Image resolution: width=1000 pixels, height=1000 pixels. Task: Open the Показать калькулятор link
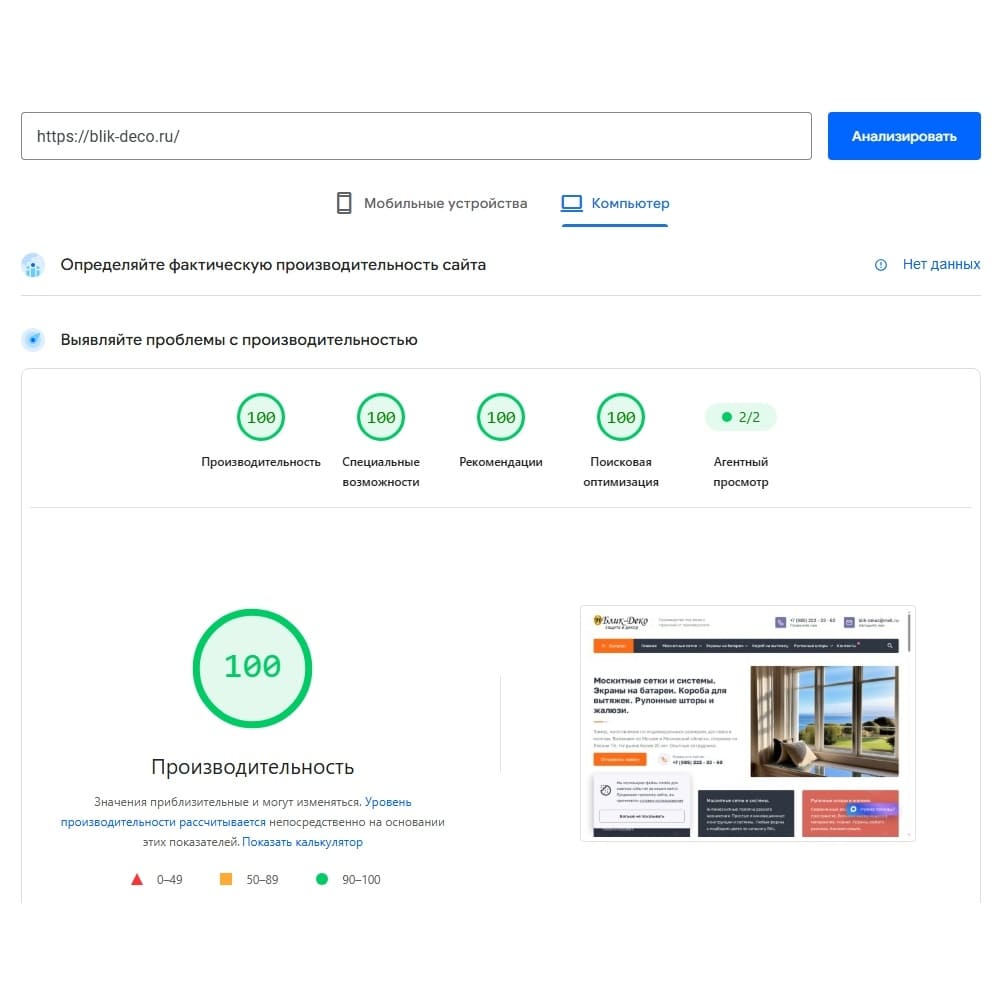(x=302, y=842)
